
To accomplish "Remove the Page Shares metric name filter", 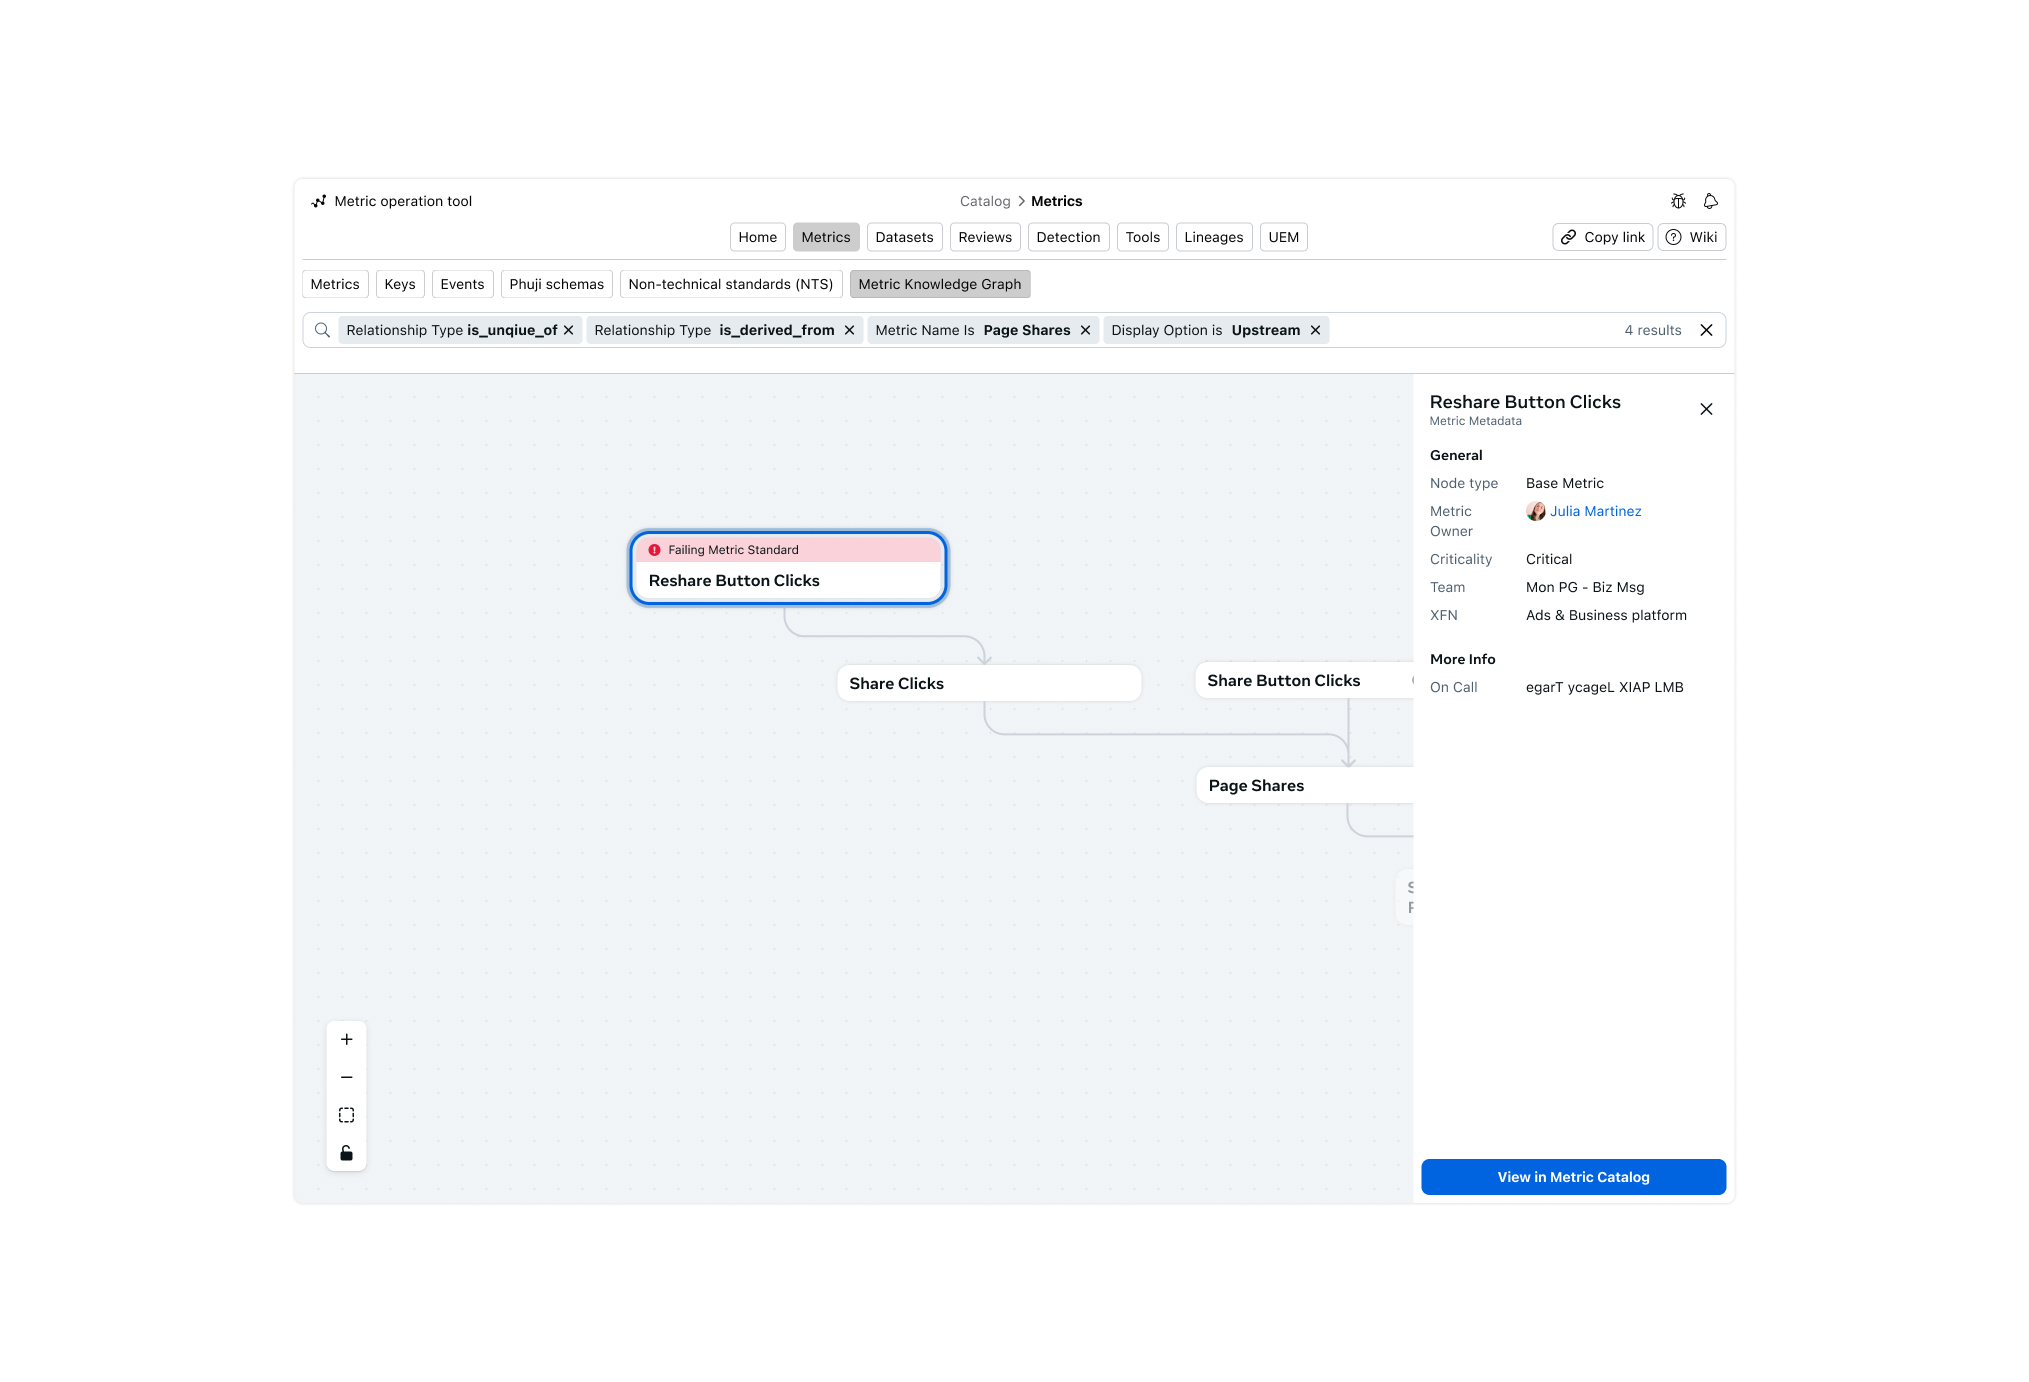I will coord(1085,330).
